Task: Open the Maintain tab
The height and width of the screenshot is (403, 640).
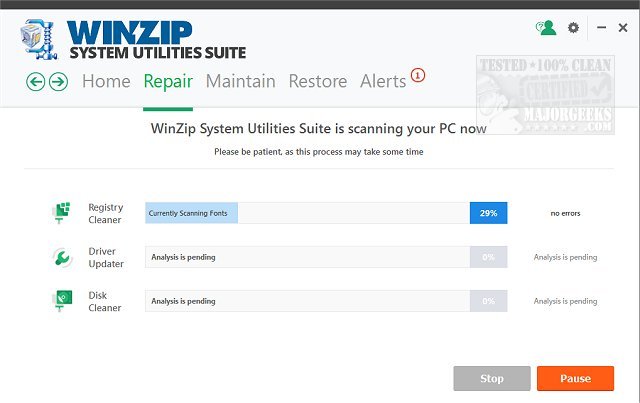Action: tap(240, 82)
